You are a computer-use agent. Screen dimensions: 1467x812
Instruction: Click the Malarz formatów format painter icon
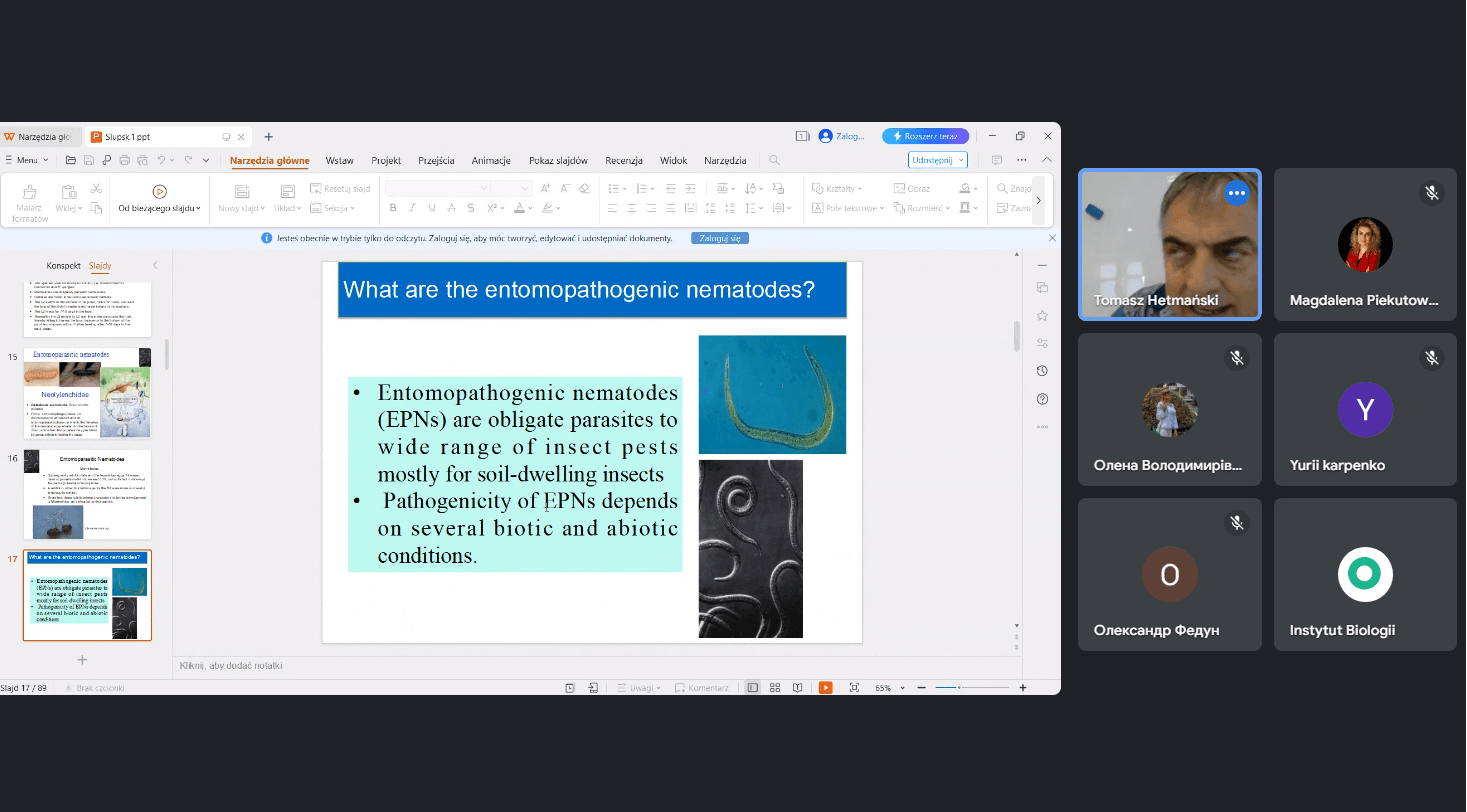30,191
